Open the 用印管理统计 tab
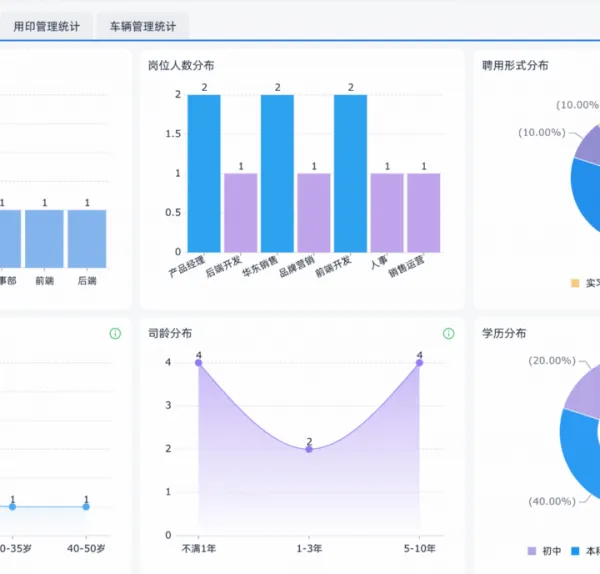This screenshot has height=574, width=600. pyautogui.click(x=46, y=26)
